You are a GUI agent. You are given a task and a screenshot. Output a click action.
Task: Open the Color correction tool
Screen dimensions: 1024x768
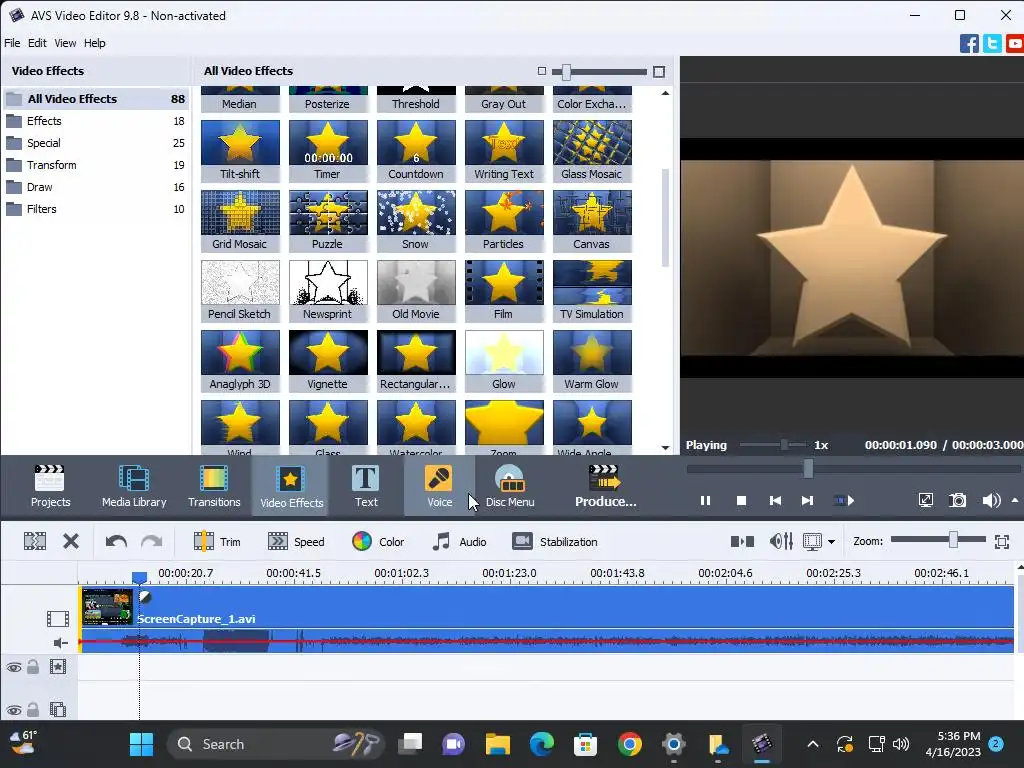point(378,541)
